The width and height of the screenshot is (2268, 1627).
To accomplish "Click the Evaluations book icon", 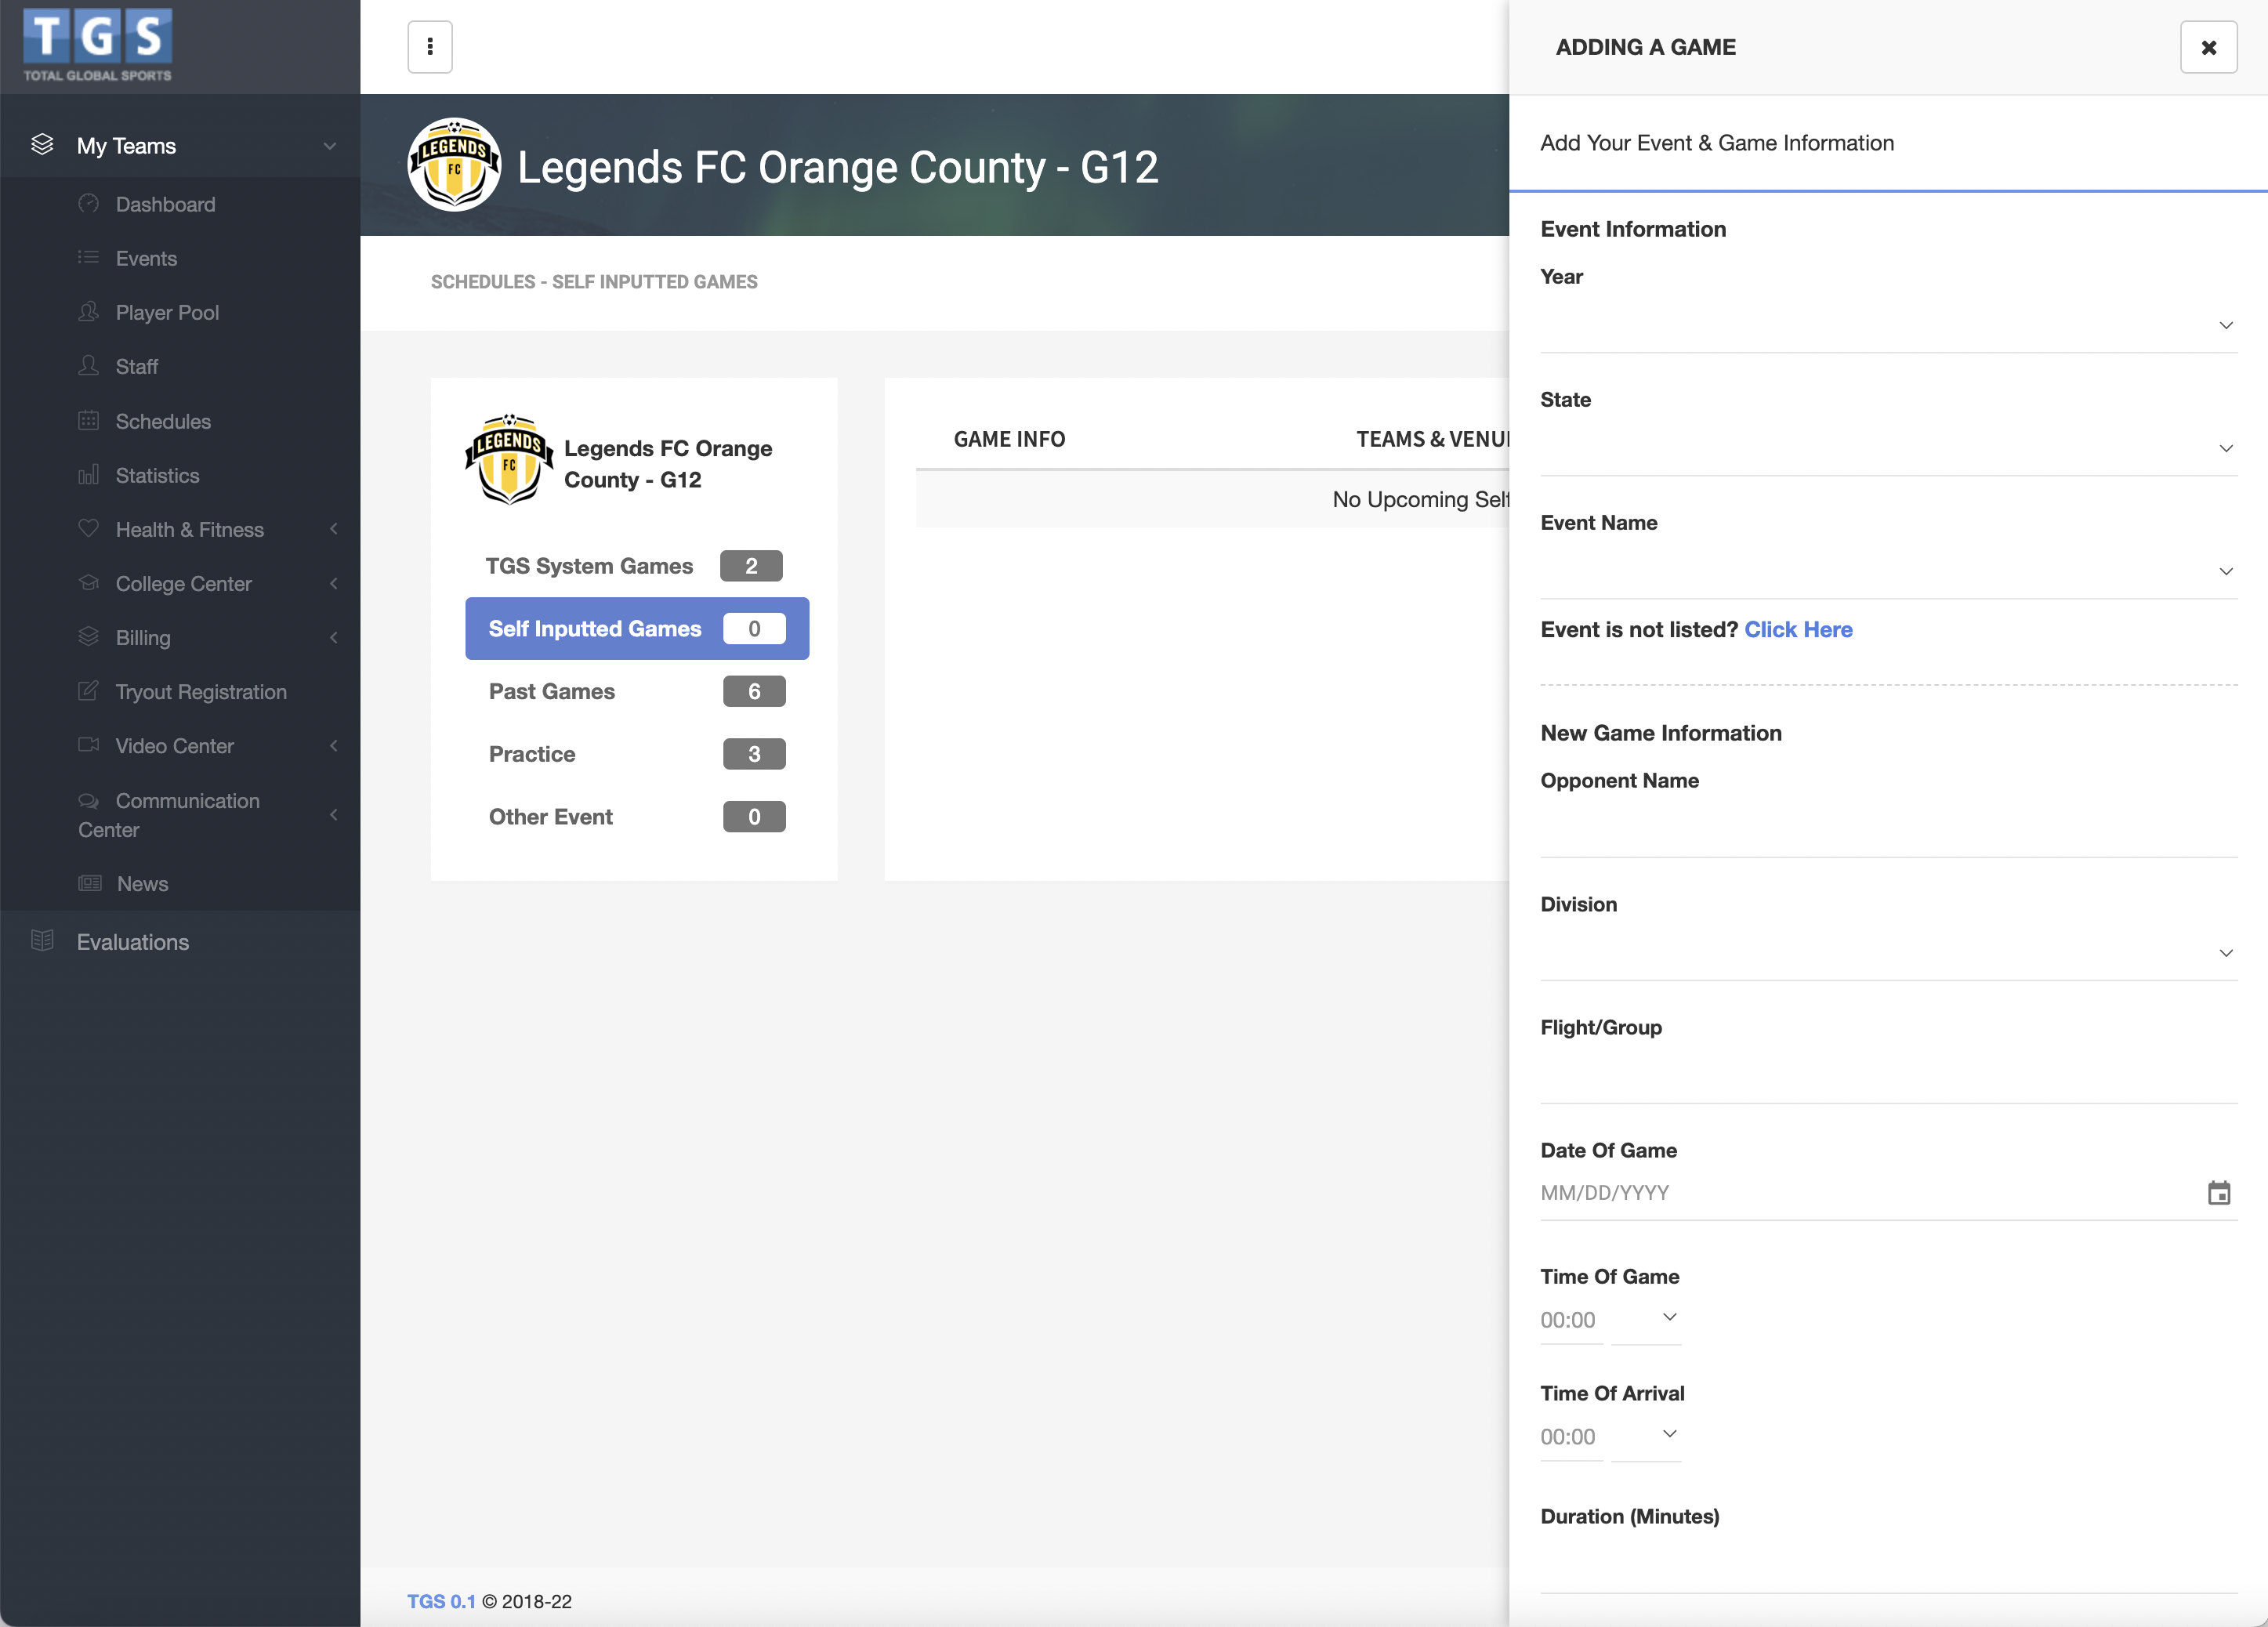I will point(42,941).
